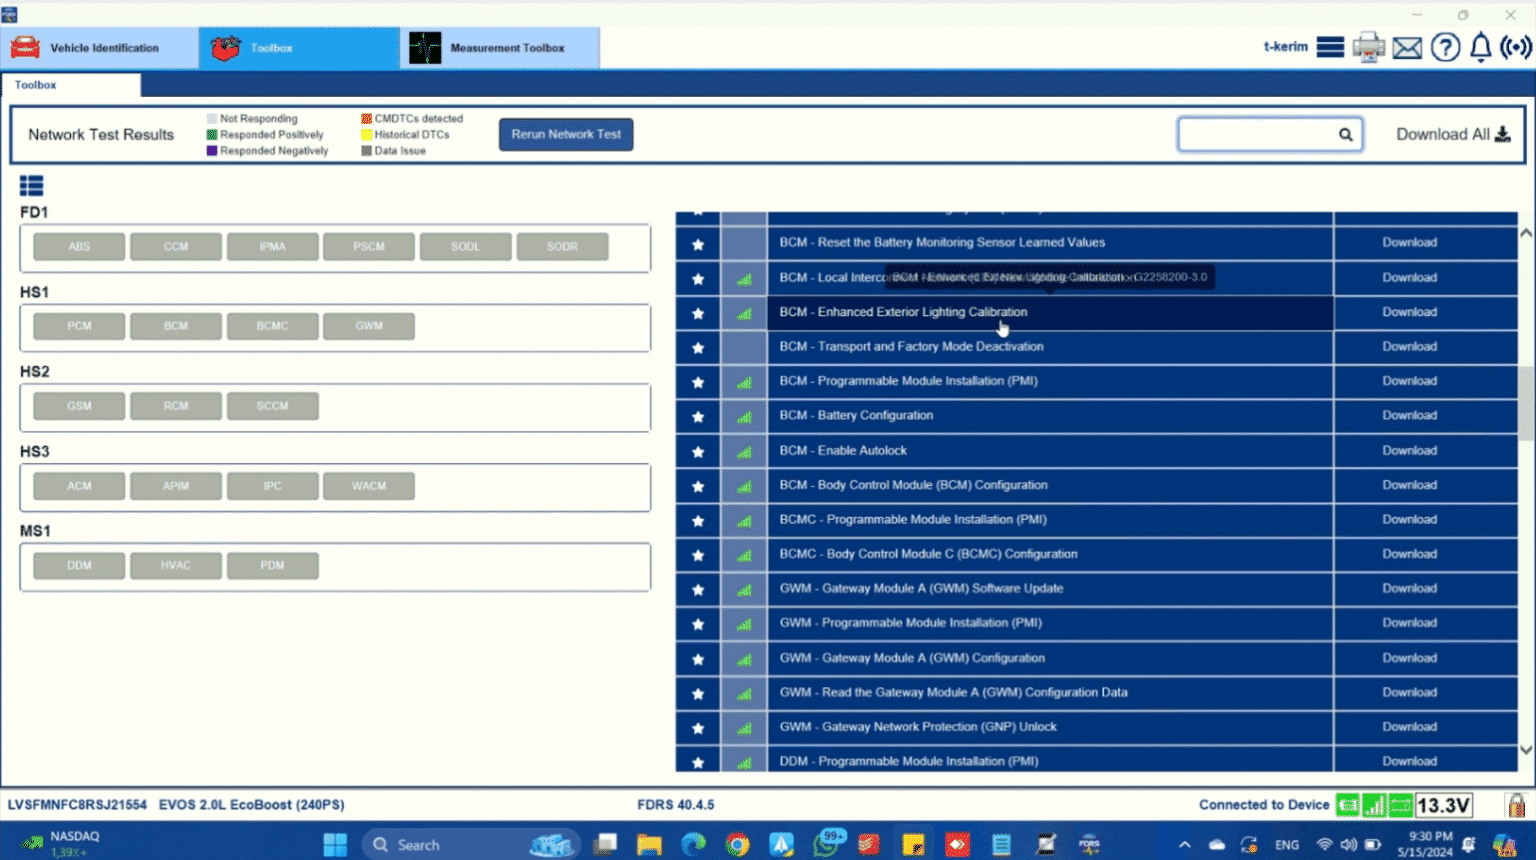Image resolution: width=1536 pixels, height=860 pixels.
Task: Toggle the star for GWM Software Update
Action: tap(698, 590)
